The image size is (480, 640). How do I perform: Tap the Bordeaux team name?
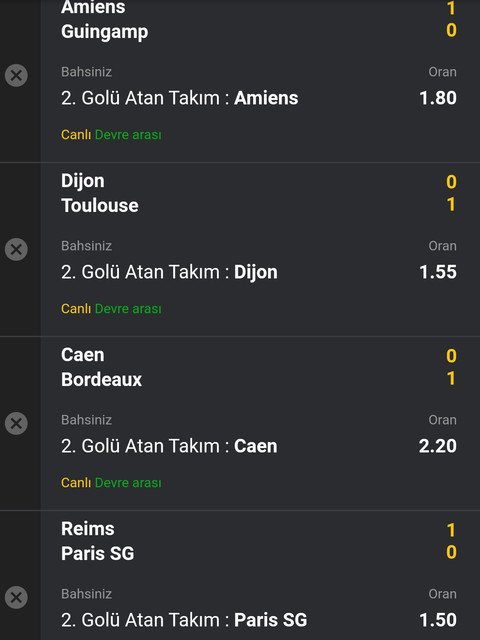coord(101,379)
